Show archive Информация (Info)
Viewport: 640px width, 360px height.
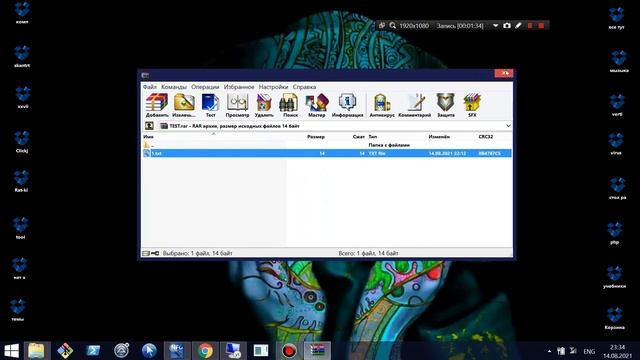(x=347, y=105)
